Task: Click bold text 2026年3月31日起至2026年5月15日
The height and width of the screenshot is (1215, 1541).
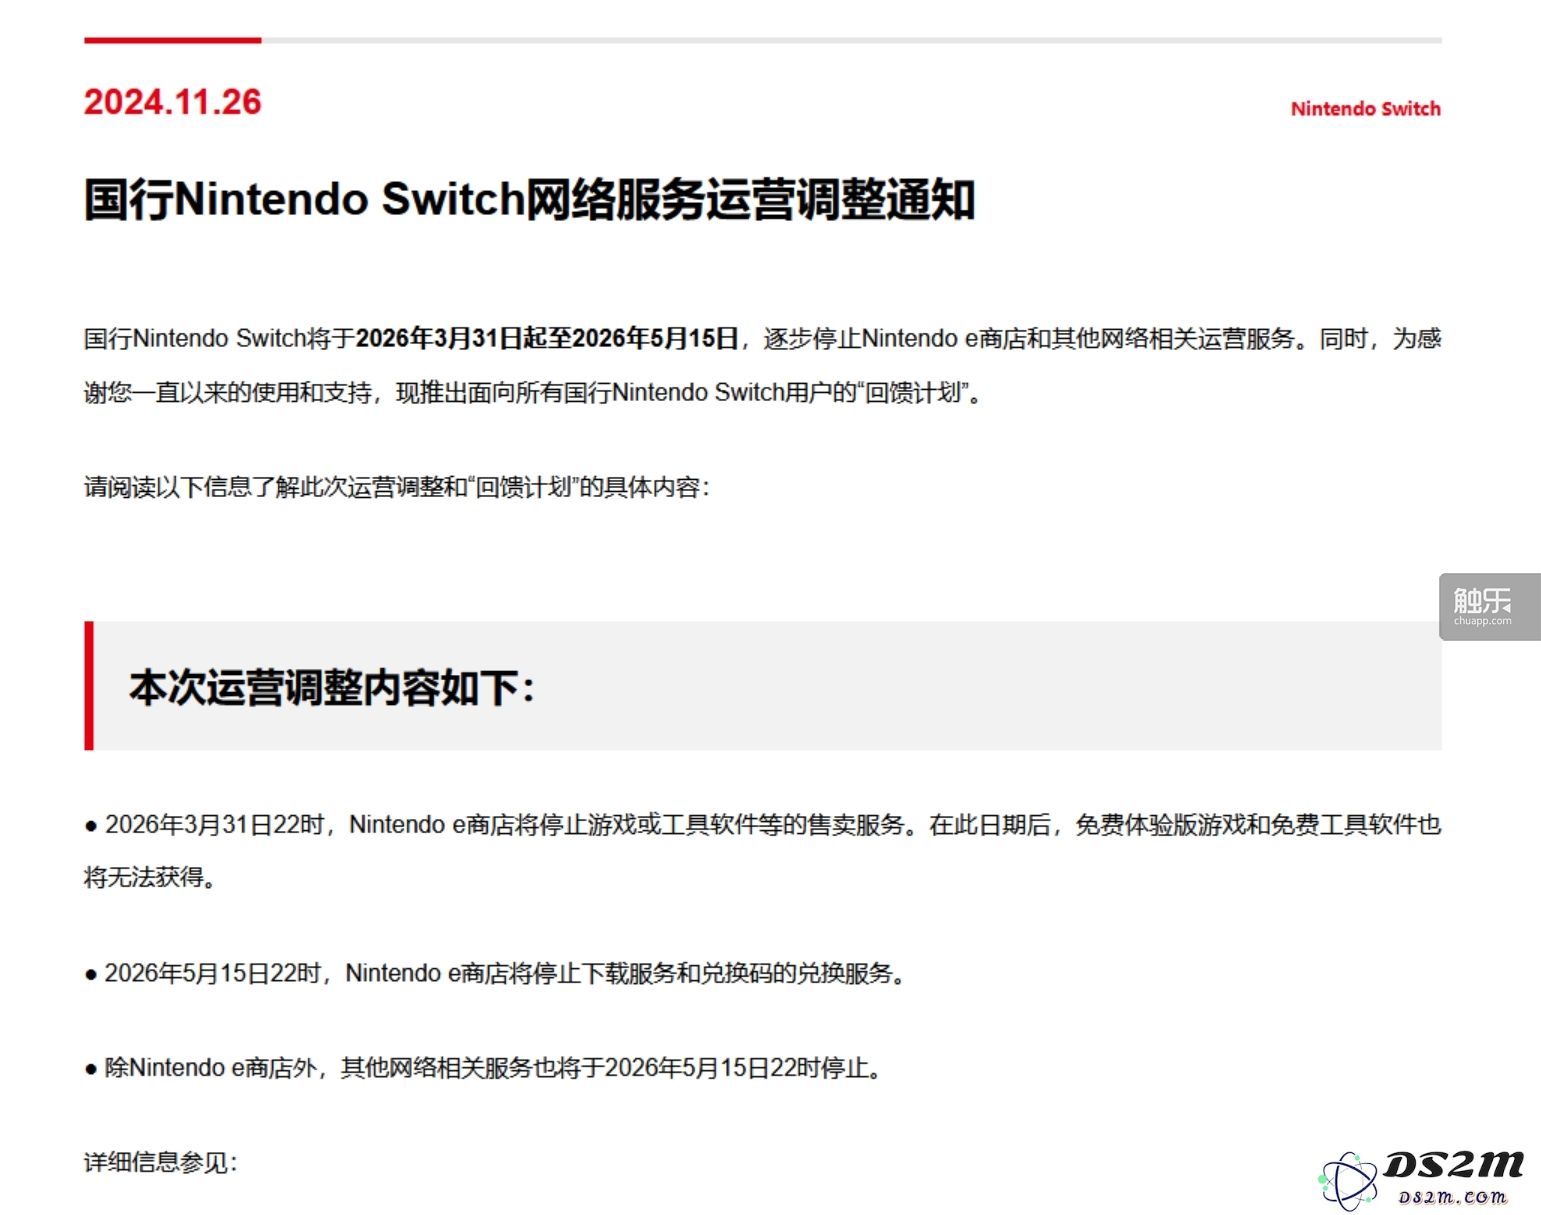Action: (x=547, y=339)
